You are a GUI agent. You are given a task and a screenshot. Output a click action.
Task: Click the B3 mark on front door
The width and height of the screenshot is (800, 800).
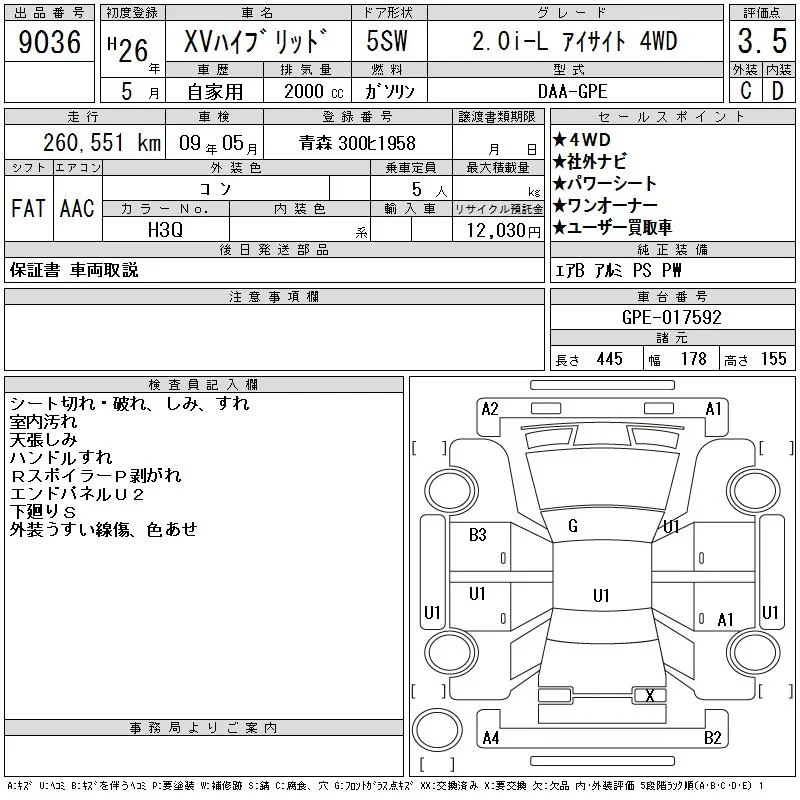tap(478, 535)
